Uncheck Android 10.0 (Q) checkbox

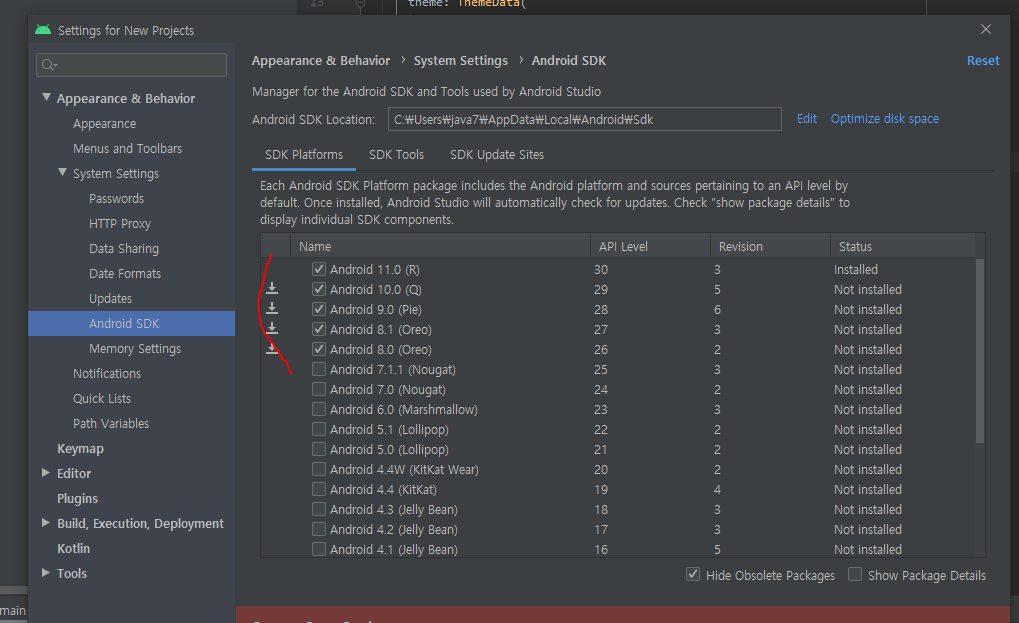tap(318, 289)
